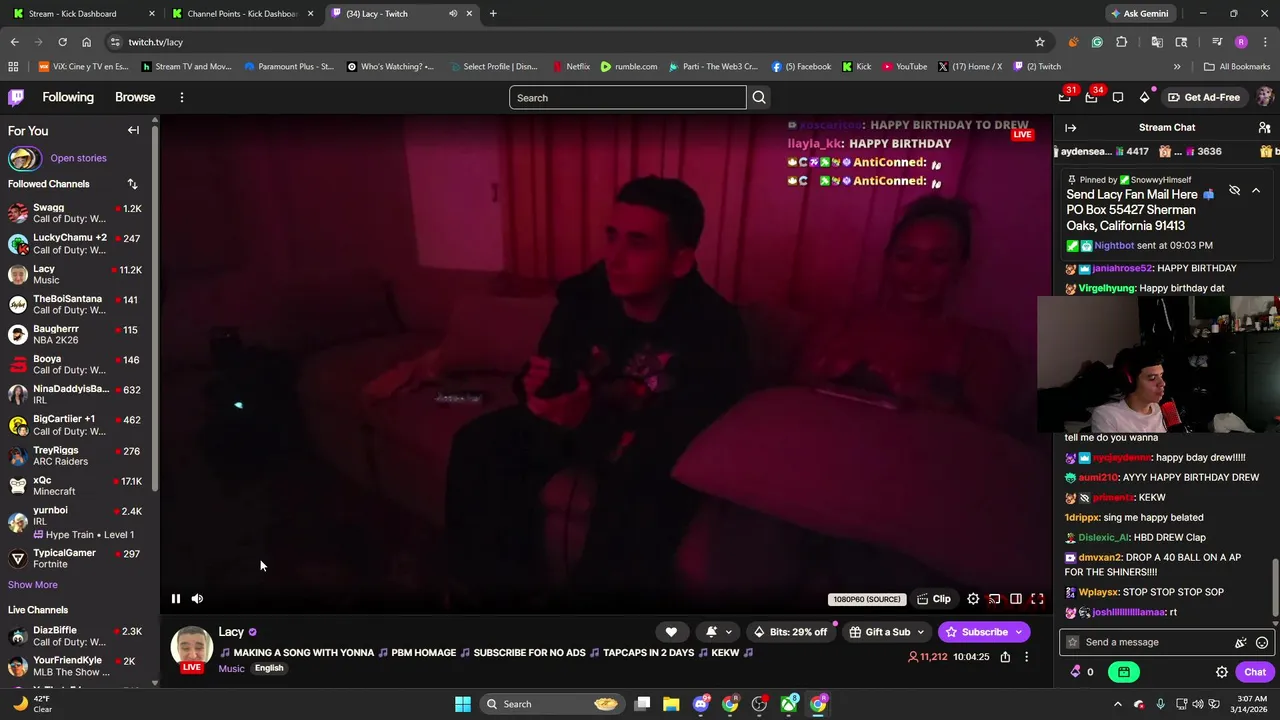
Task: Collapse the pinned message with chevron
Action: click(1256, 190)
